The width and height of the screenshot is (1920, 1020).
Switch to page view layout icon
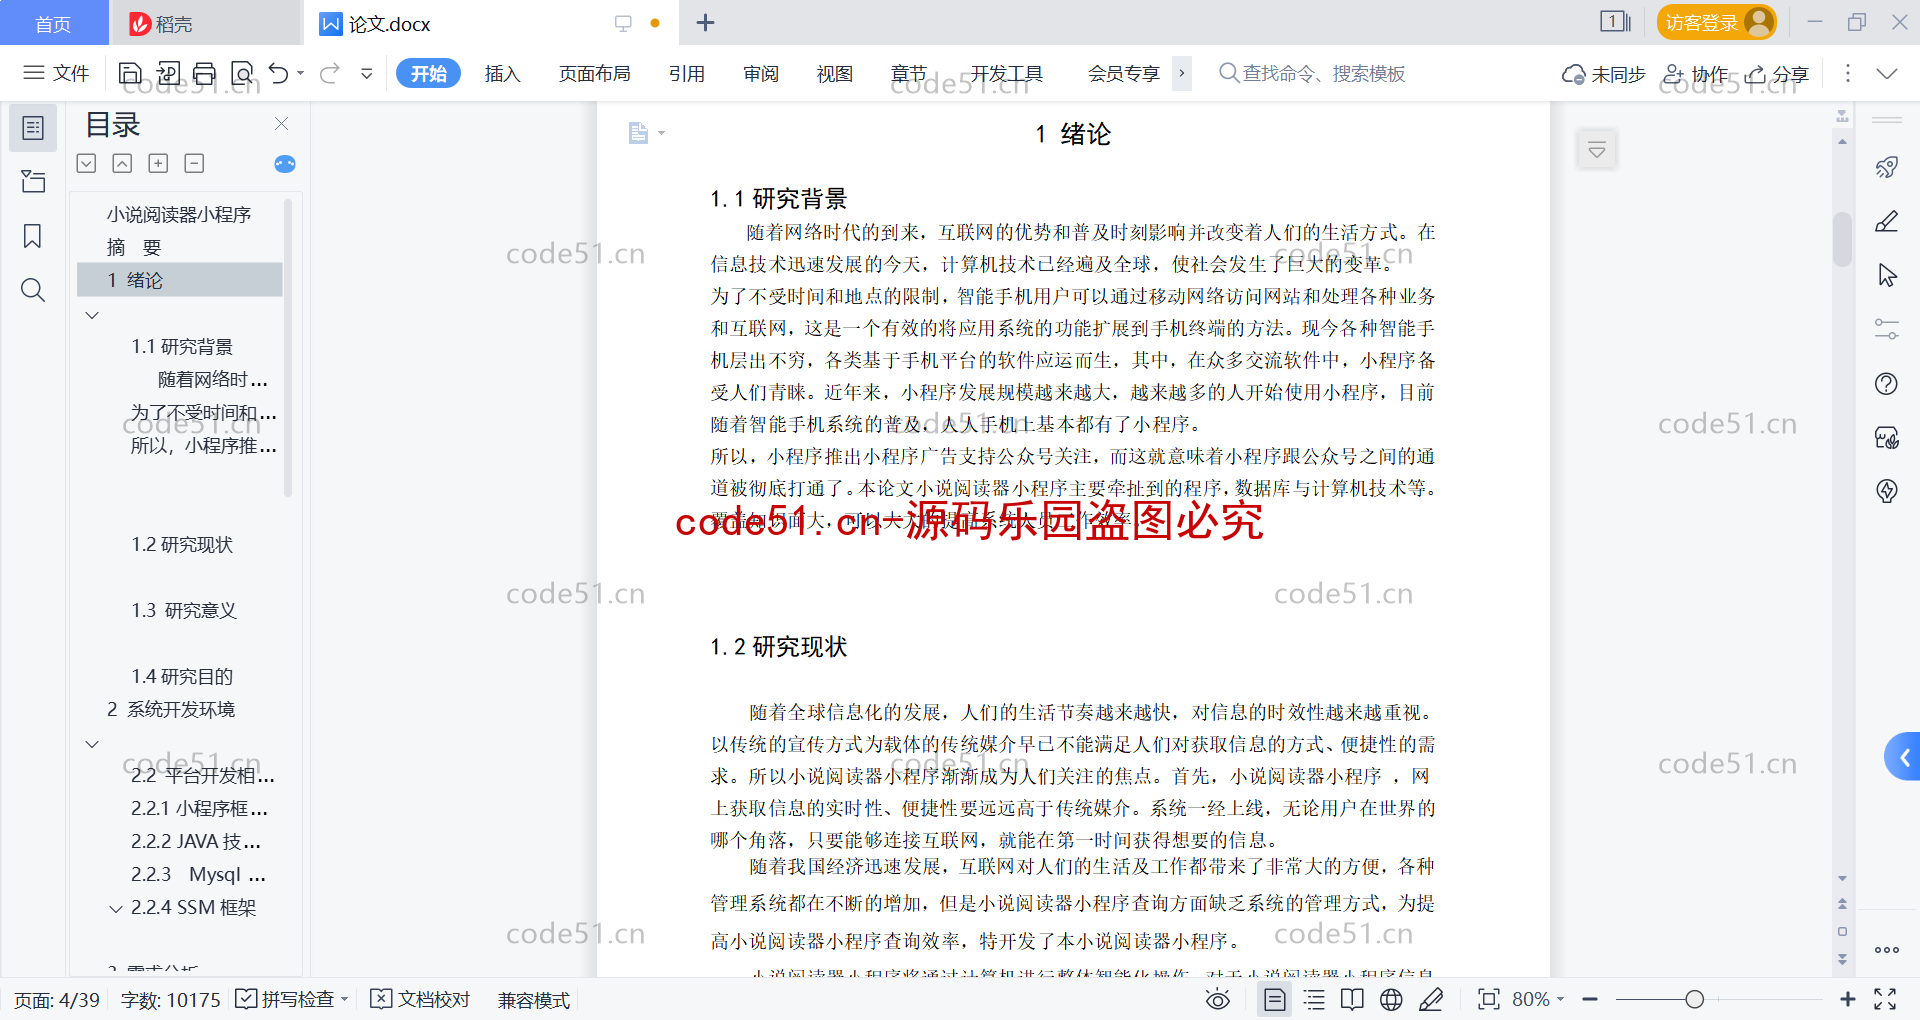pos(1274,999)
